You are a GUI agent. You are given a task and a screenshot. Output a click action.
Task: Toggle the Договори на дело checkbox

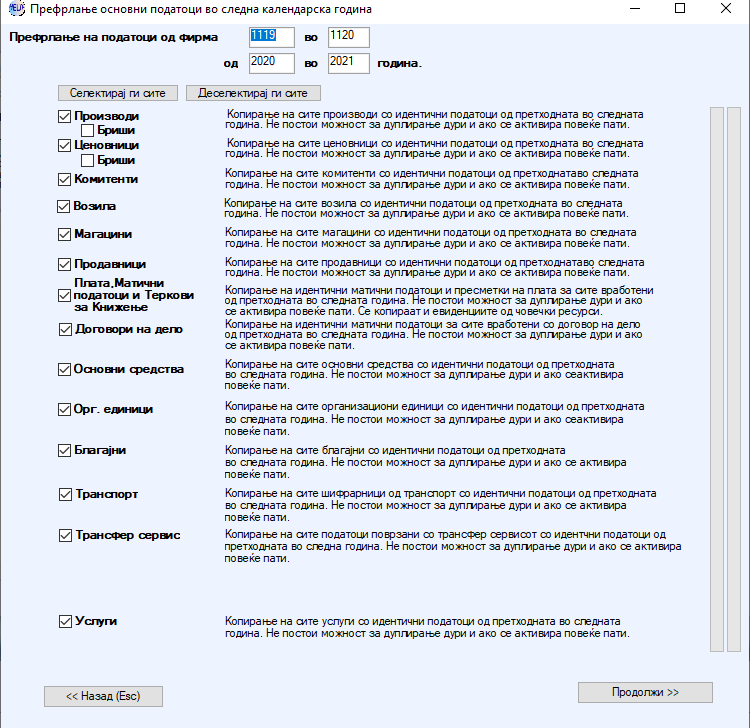pyautogui.click(x=65, y=329)
